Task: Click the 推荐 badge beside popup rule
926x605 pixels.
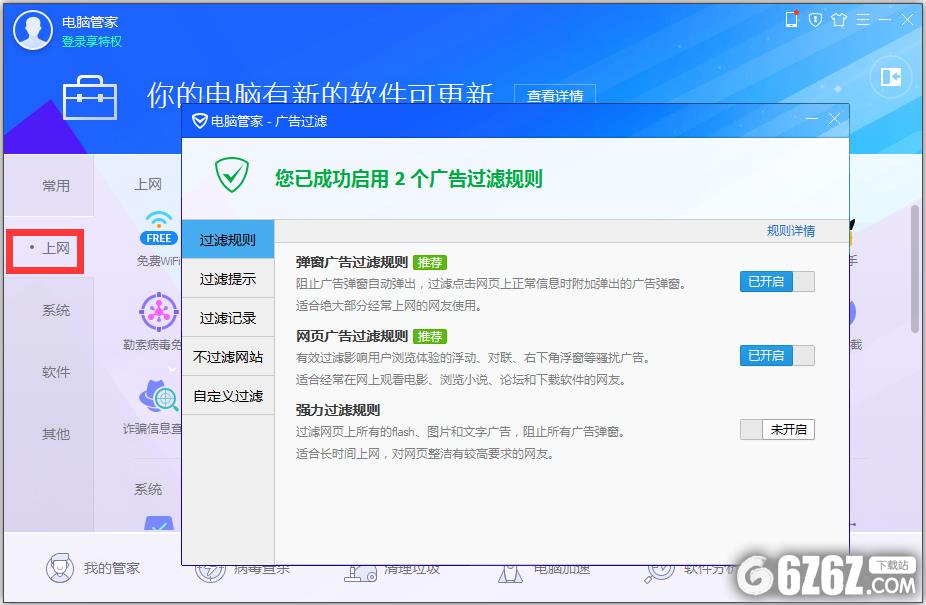Action: [x=430, y=262]
